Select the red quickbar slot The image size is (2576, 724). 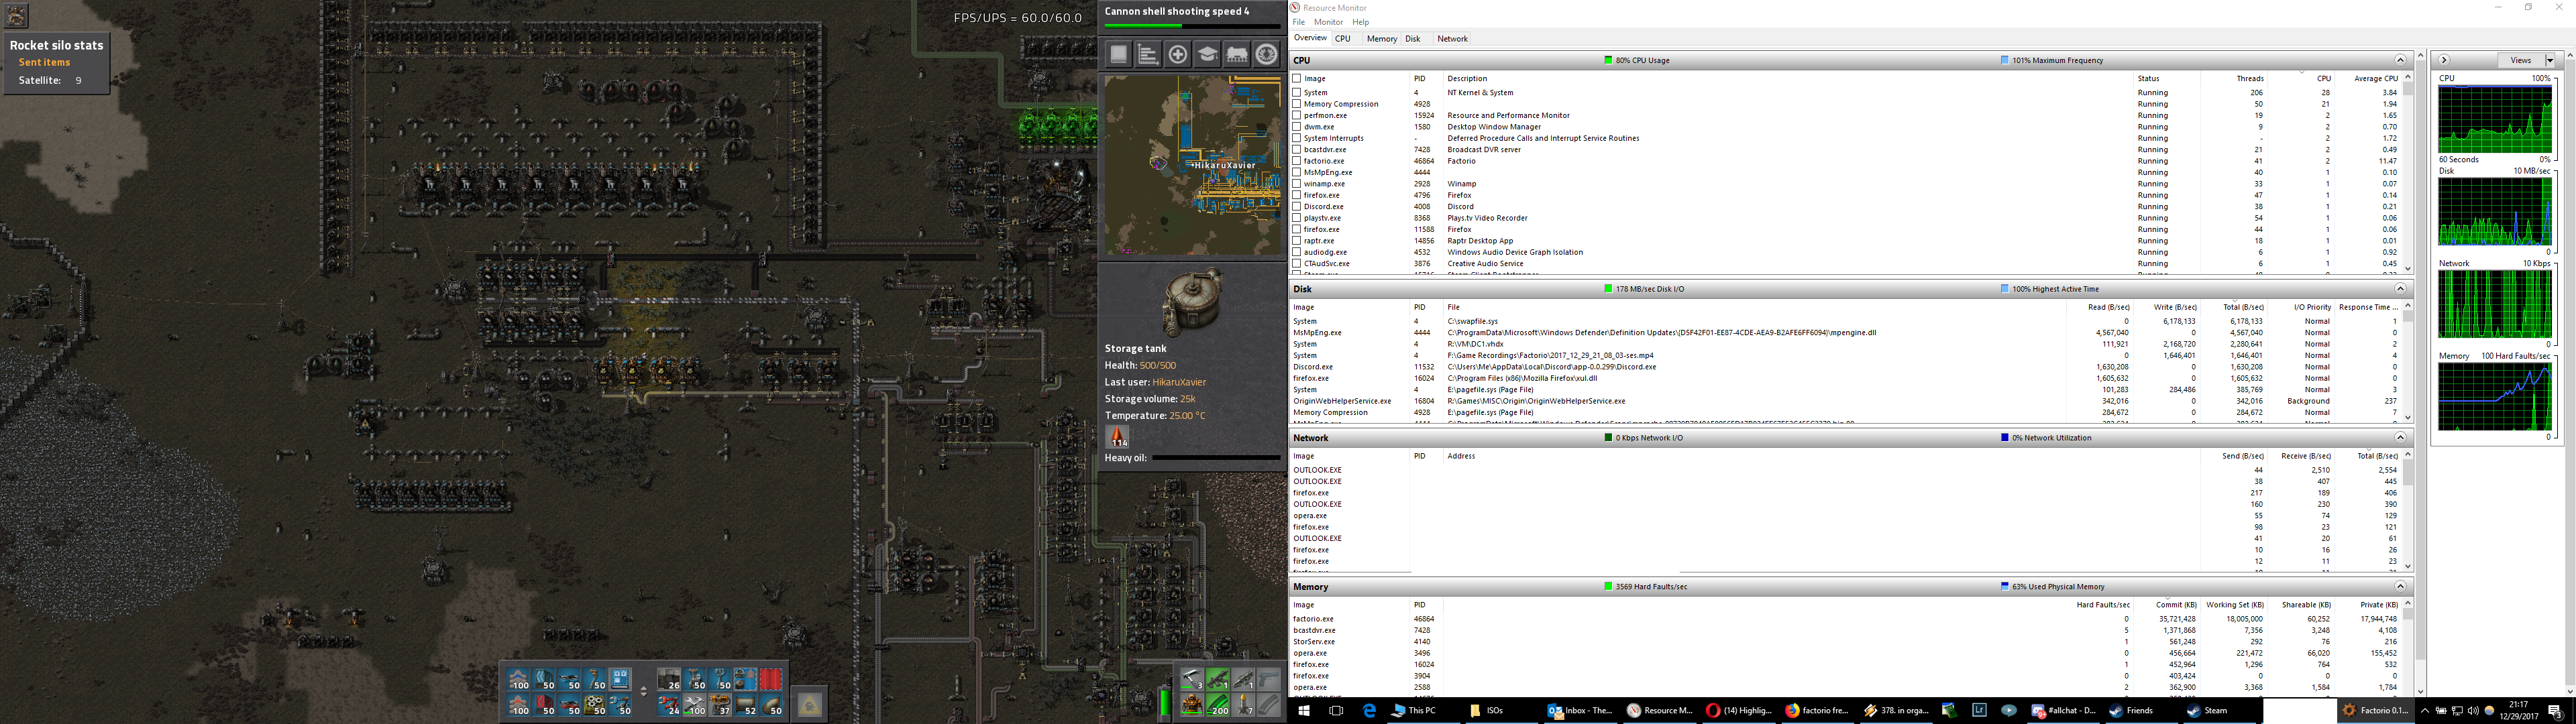[771, 679]
